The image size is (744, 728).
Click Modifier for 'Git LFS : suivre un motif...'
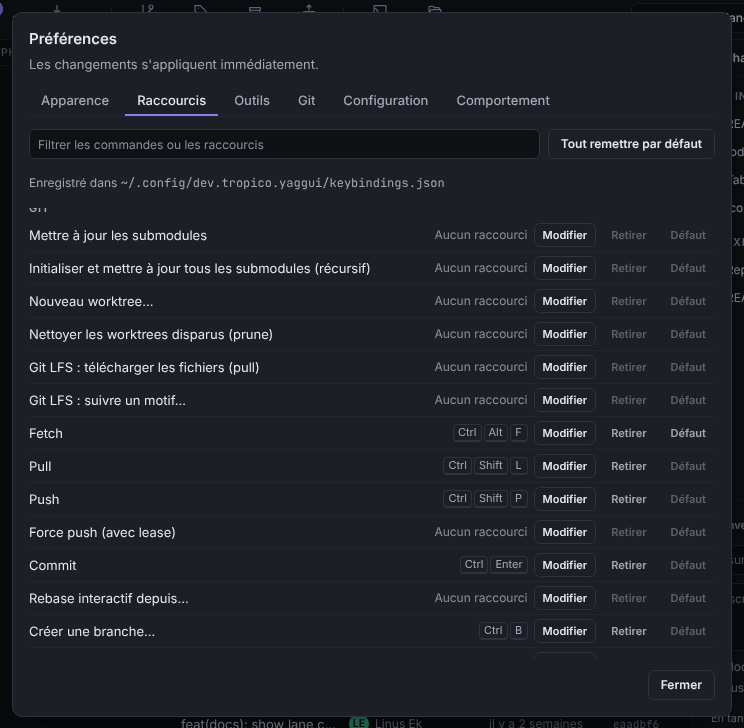[x=565, y=400]
